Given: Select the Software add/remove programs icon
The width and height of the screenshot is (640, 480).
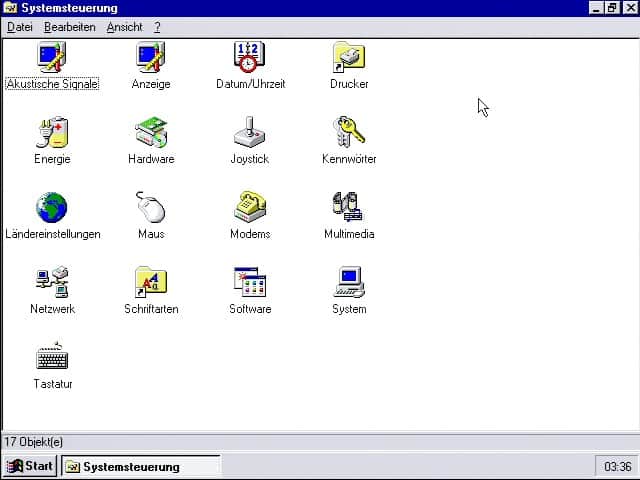Looking at the screenshot, I should pyautogui.click(x=250, y=282).
